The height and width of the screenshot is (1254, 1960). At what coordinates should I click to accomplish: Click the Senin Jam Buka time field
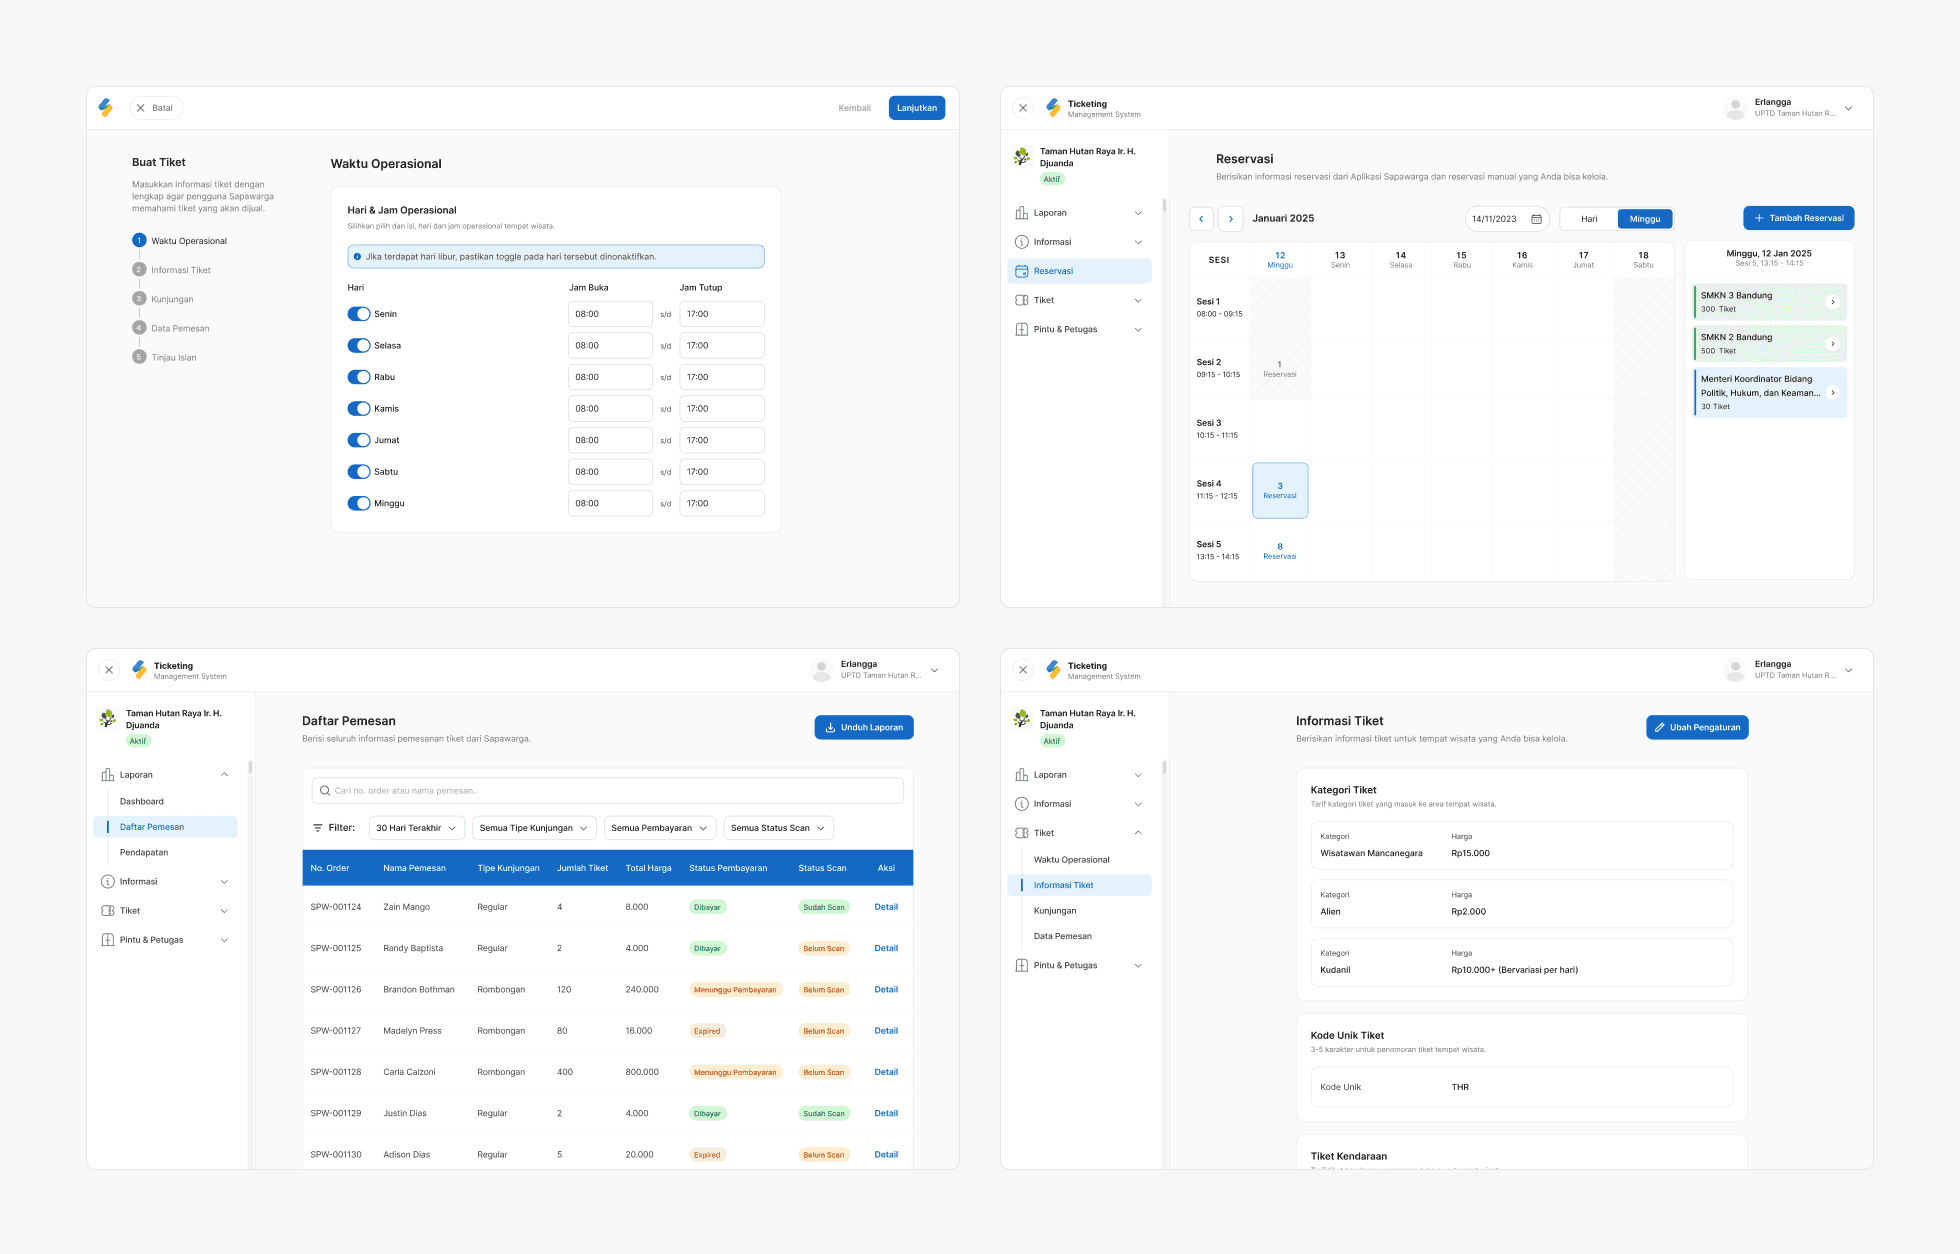click(x=610, y=314)
